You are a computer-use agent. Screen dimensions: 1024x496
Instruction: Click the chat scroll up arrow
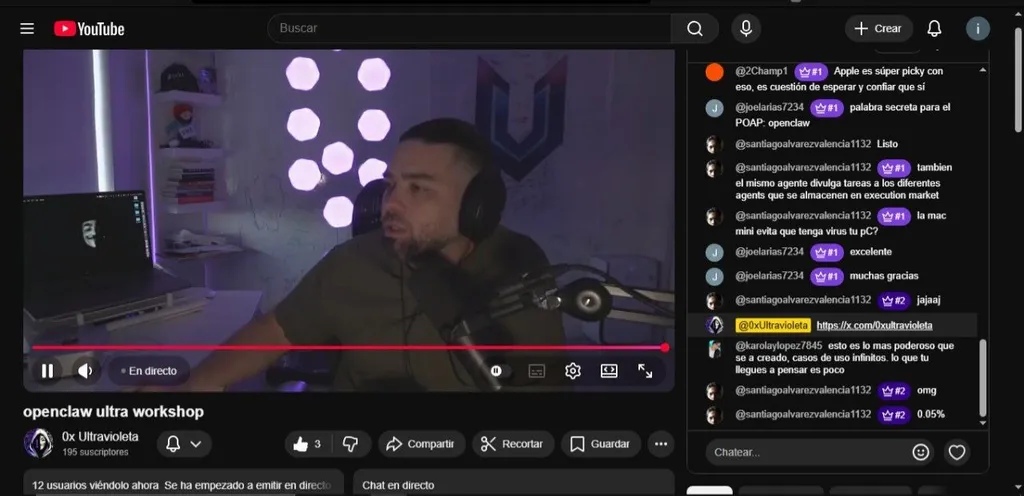pyautogui.click(x=984, y=69)
